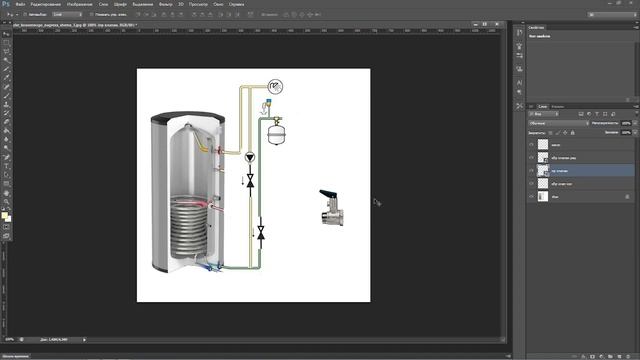Open the collapsed Paragraph panel icon

(x=519, y=92)
